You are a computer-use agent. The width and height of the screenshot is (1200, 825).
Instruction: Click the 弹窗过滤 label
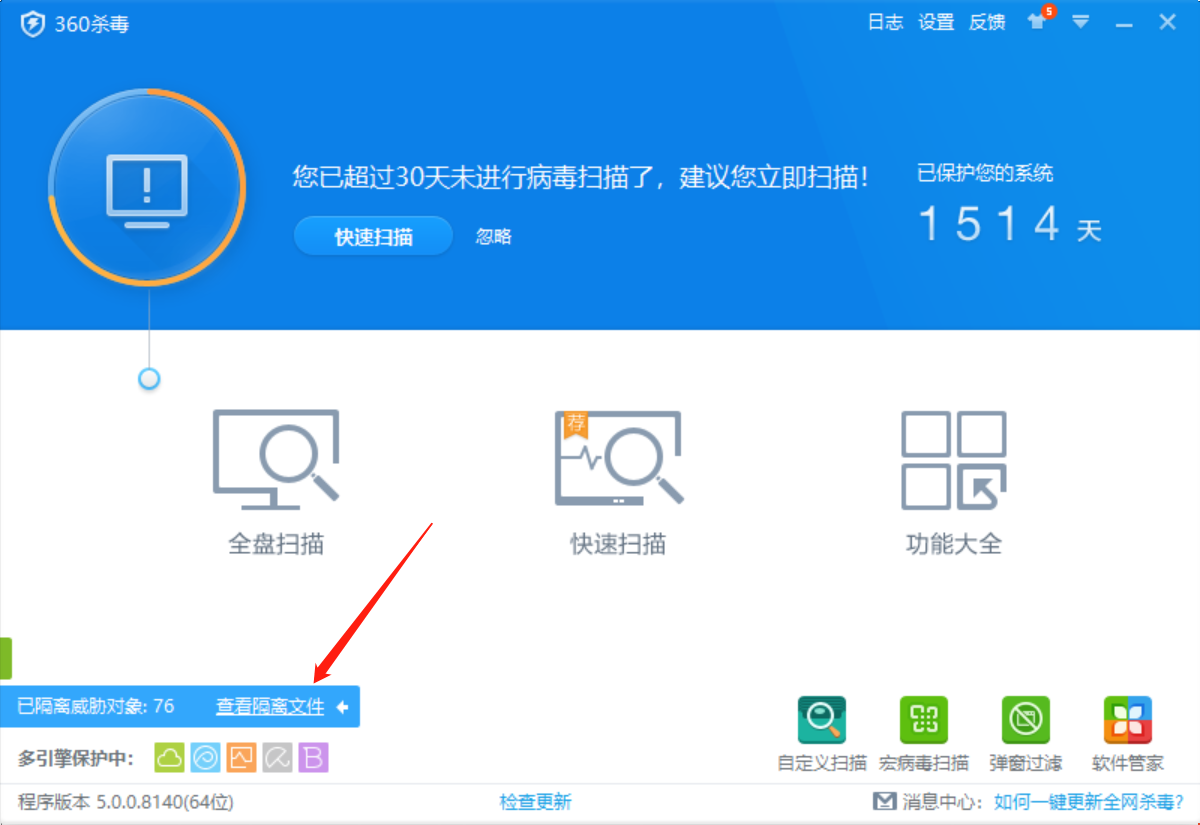pyautogui.click(x=1026, y=763)
